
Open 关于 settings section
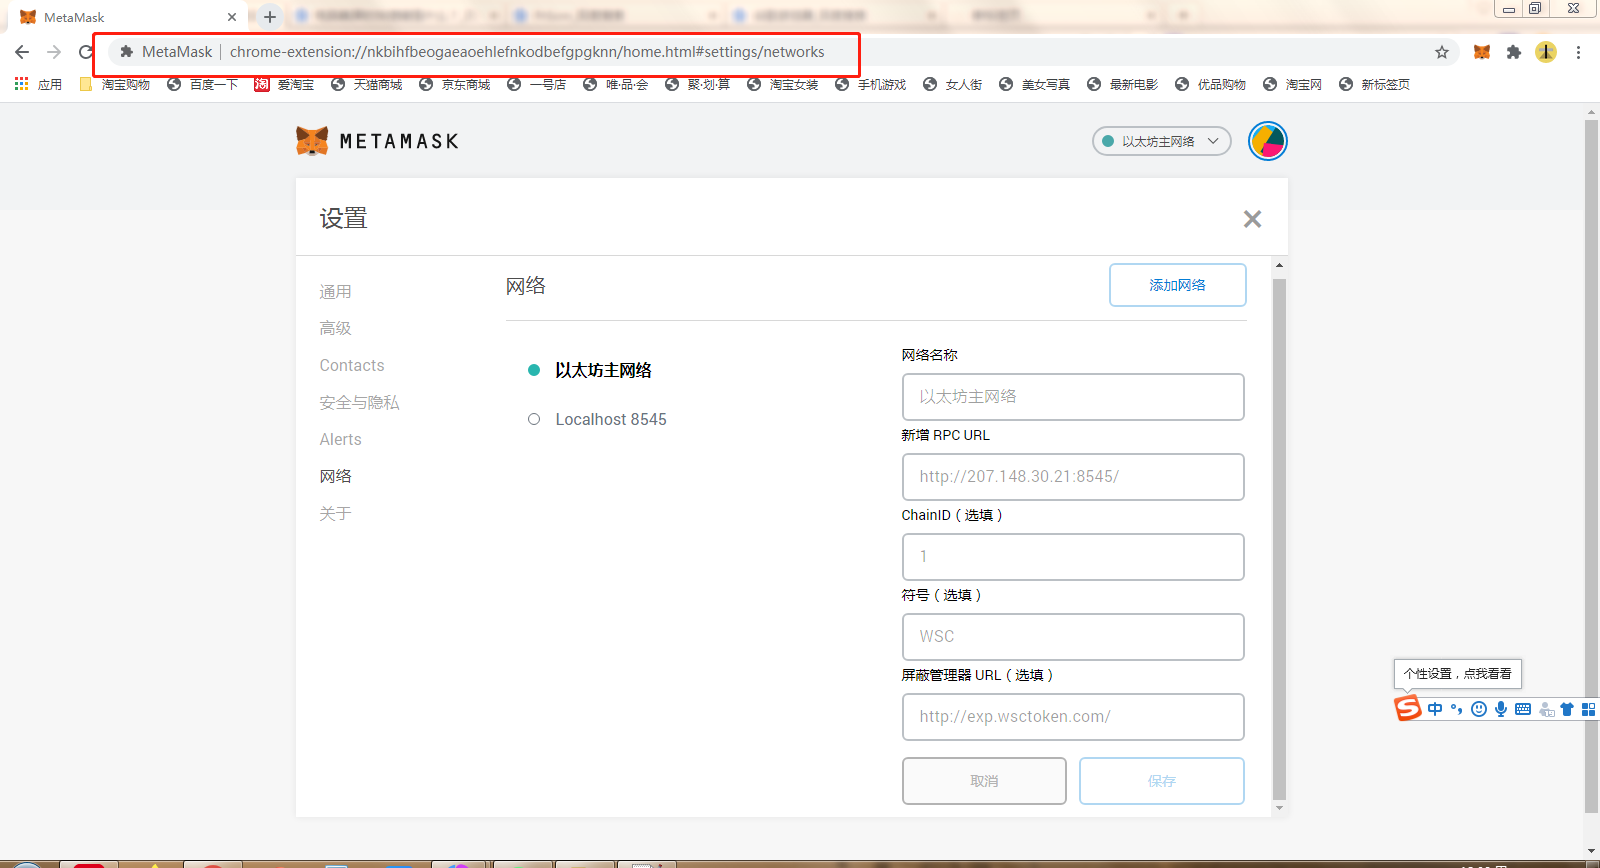pos(335,513)
